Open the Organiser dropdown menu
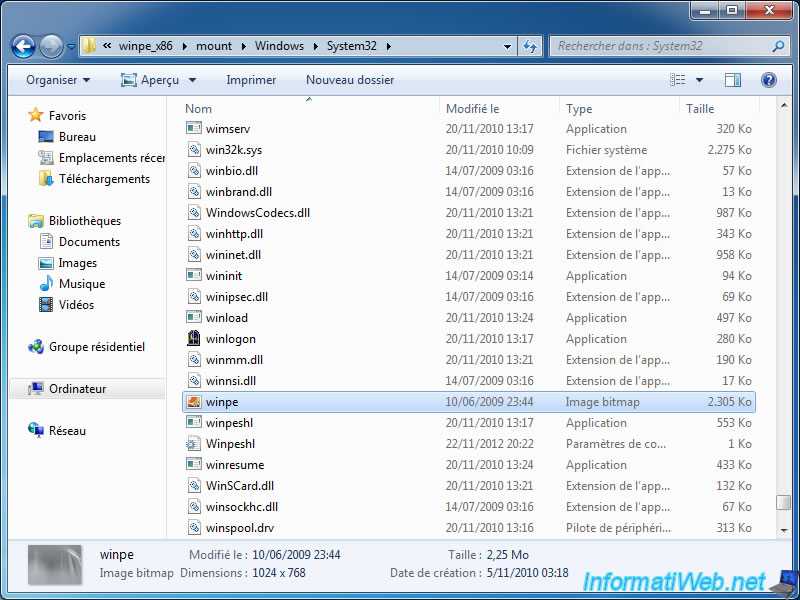The width and height of the screenshot is (800, 600). pos(58,80)
